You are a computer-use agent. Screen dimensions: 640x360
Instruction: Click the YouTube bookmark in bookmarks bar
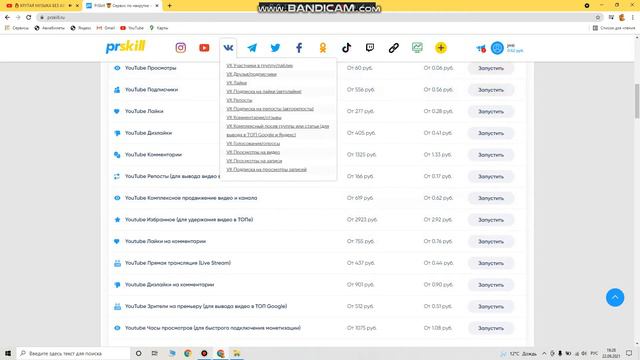click(x=132, y=28)
